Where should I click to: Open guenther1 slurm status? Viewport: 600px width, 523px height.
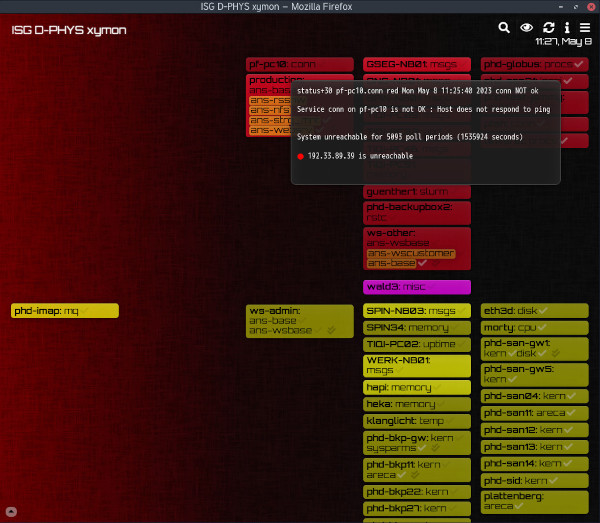417,192
